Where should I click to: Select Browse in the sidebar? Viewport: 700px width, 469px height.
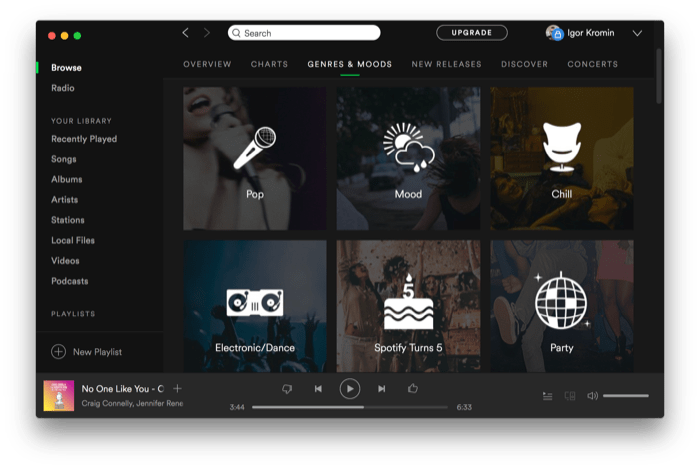67,68
